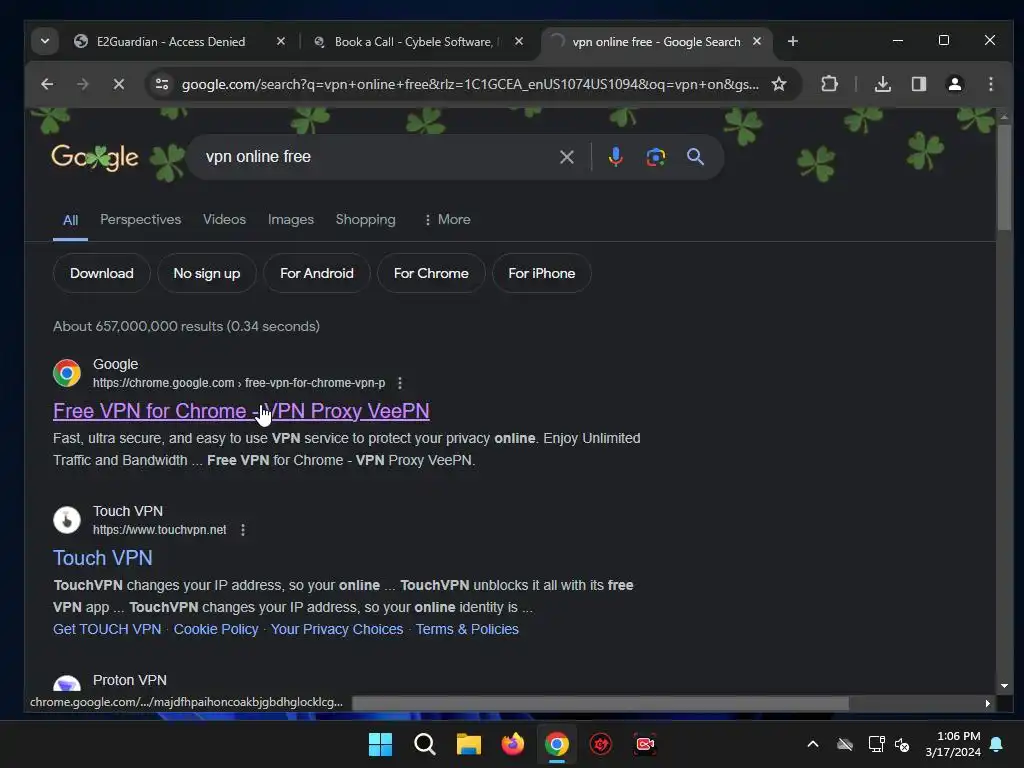Viewport: 1024px width, 768px height.
Task: Open options for touchvpn.net result
Action: coord(243,530)
